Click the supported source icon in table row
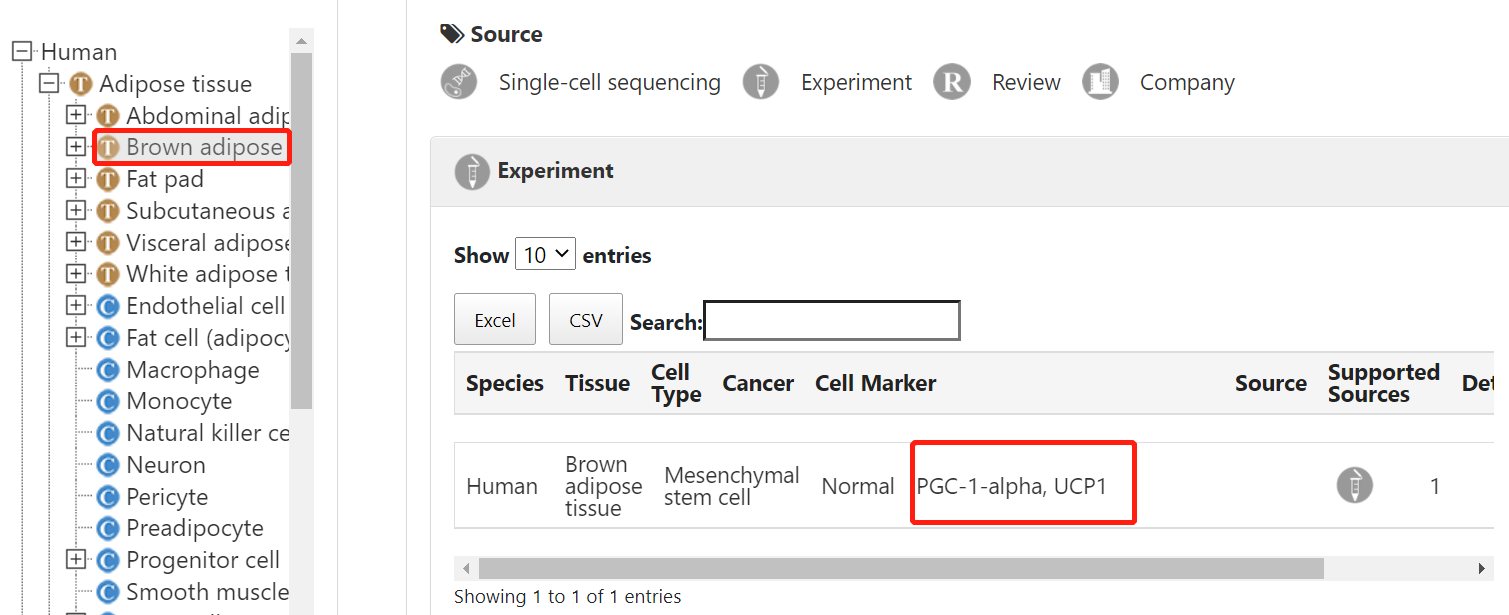This screenshot has height=615, width=1509. tap(1355, 485)
